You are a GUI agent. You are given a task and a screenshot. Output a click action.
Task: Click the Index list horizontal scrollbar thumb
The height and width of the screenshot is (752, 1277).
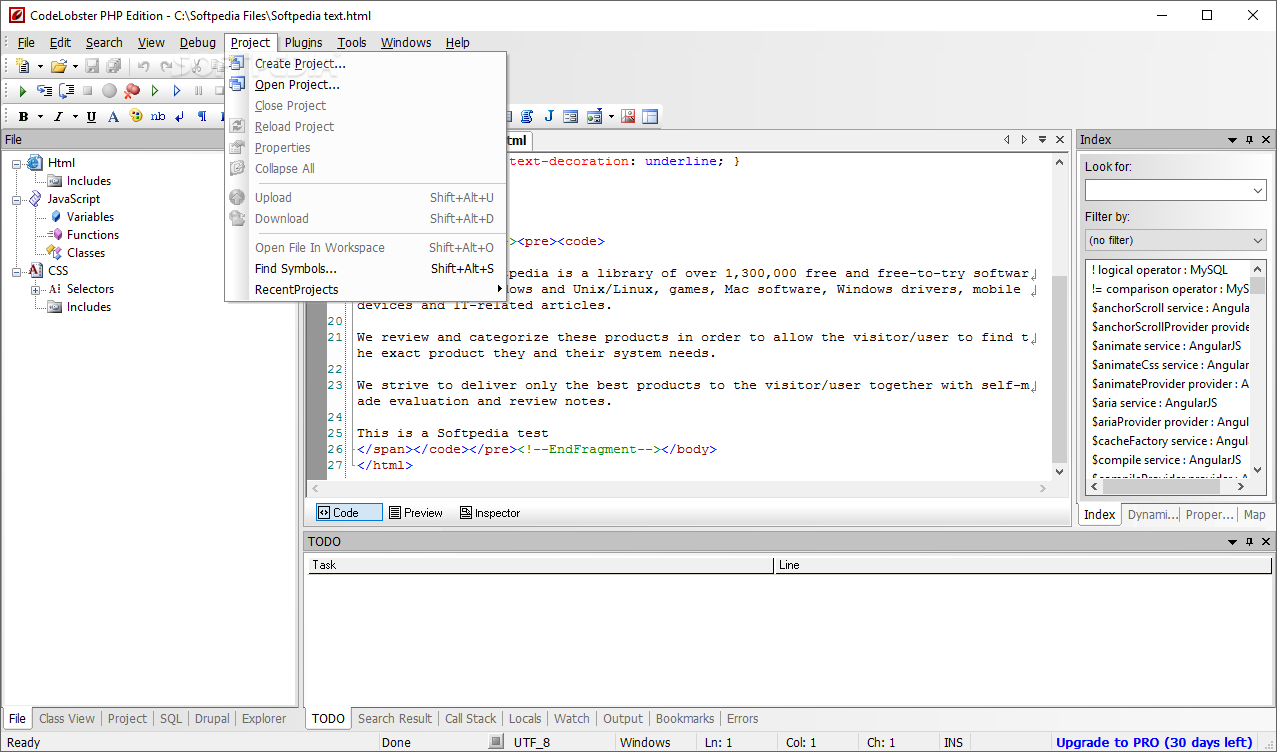[x=1160, y=486]
